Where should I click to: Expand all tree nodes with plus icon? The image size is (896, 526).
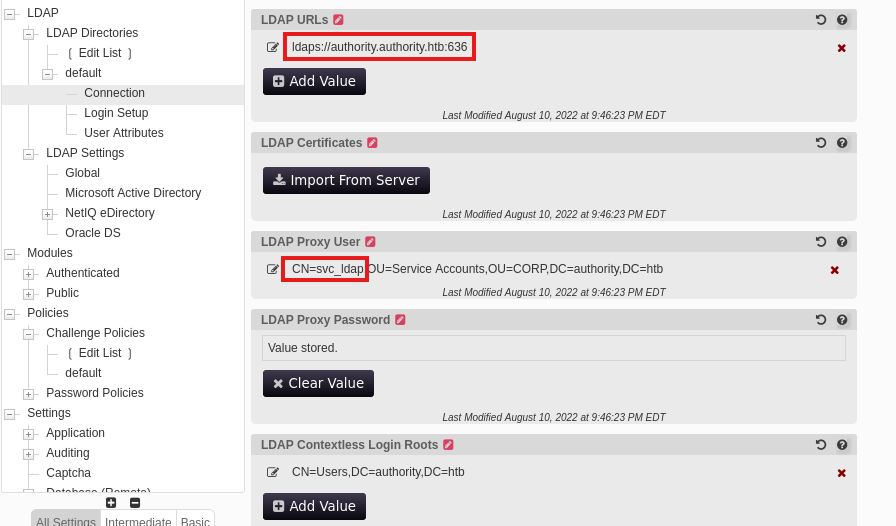(111, 502)
